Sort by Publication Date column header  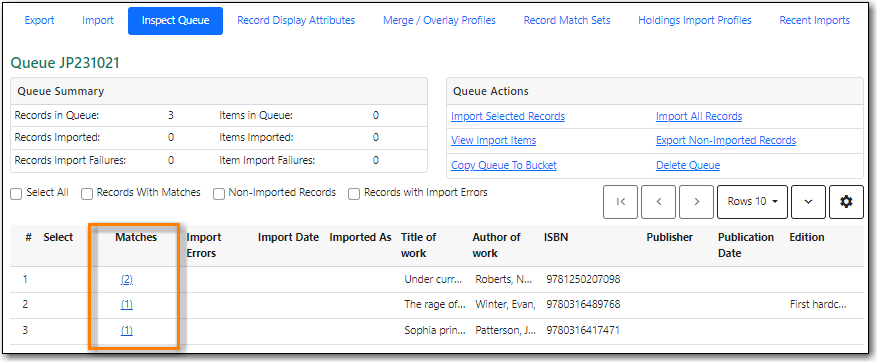click(x=746, y=245)
